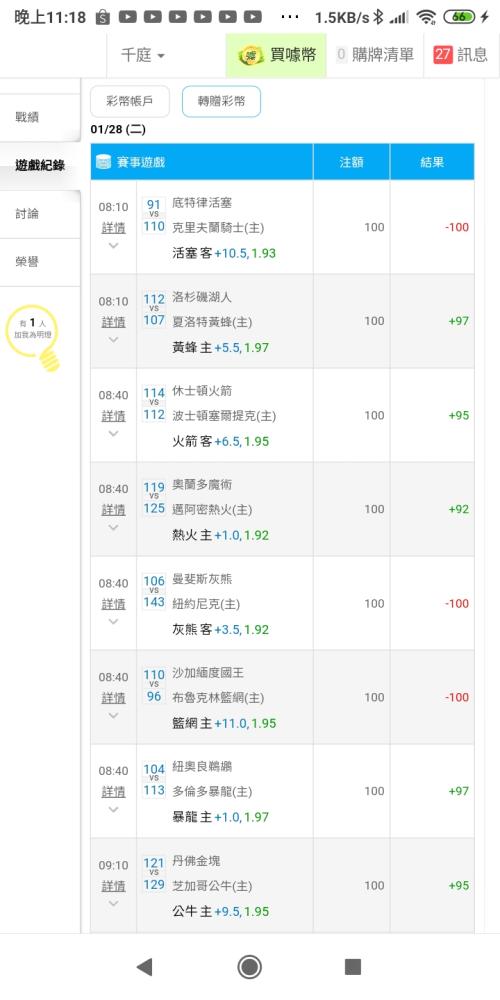Select the 榮譽 sidebar tab
The width and height of the screenshot is (500, 1000).
pos(40,262)
